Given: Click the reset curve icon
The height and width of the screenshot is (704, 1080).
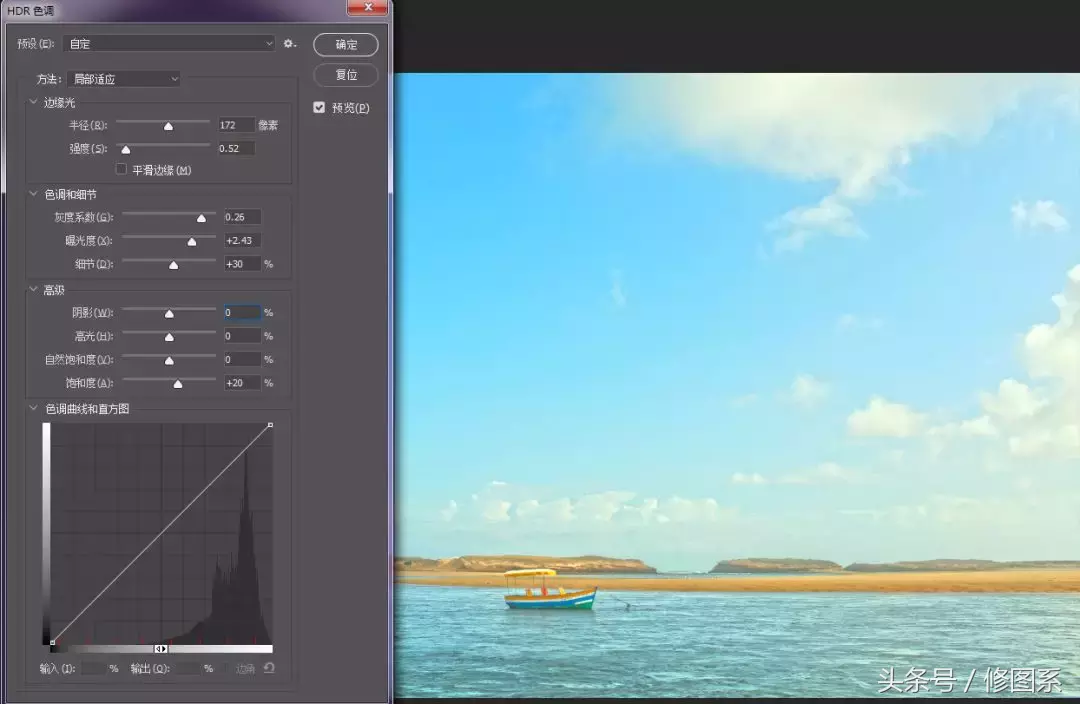Looking at the screenshot, I should tap(269, 667).
